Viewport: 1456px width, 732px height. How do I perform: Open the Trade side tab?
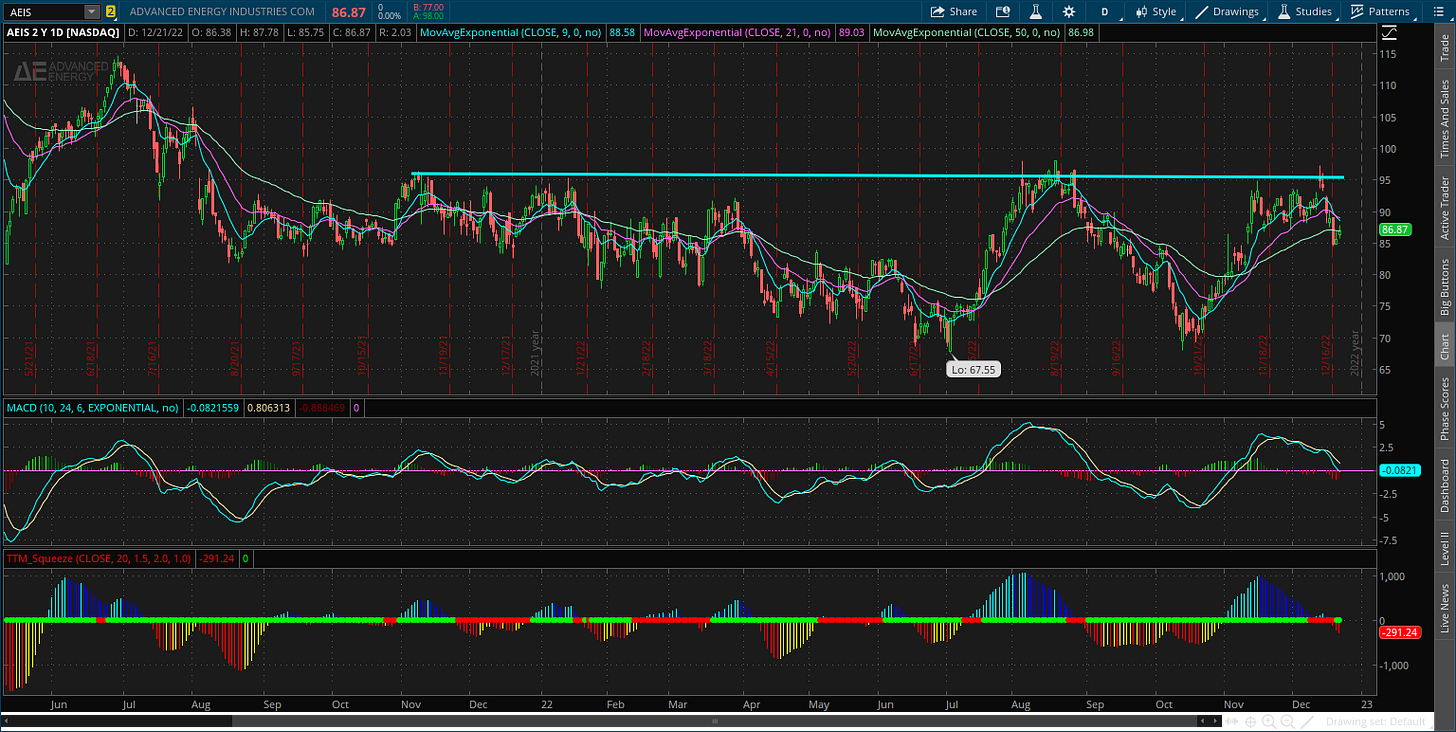pyautogui.click(x=1444, y=48)
